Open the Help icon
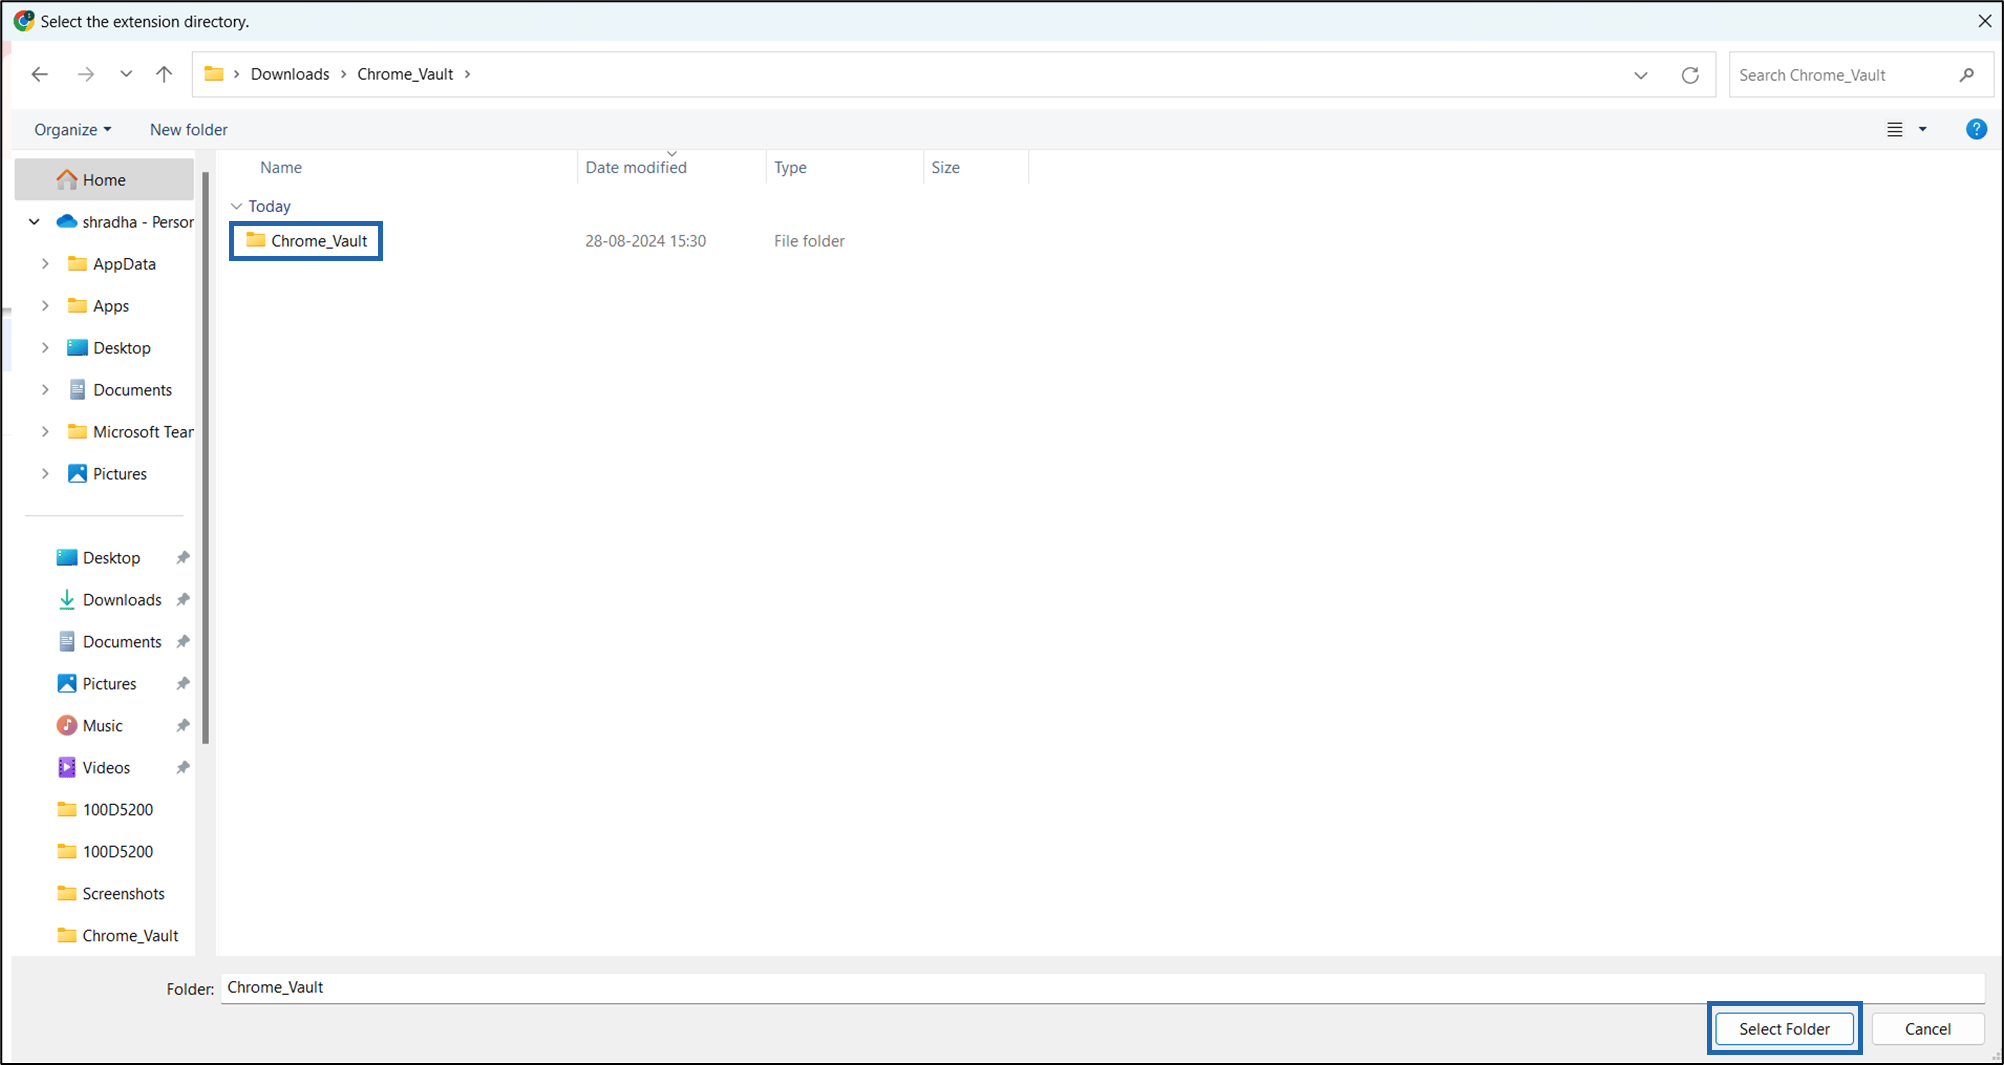 coord(1976,129)
